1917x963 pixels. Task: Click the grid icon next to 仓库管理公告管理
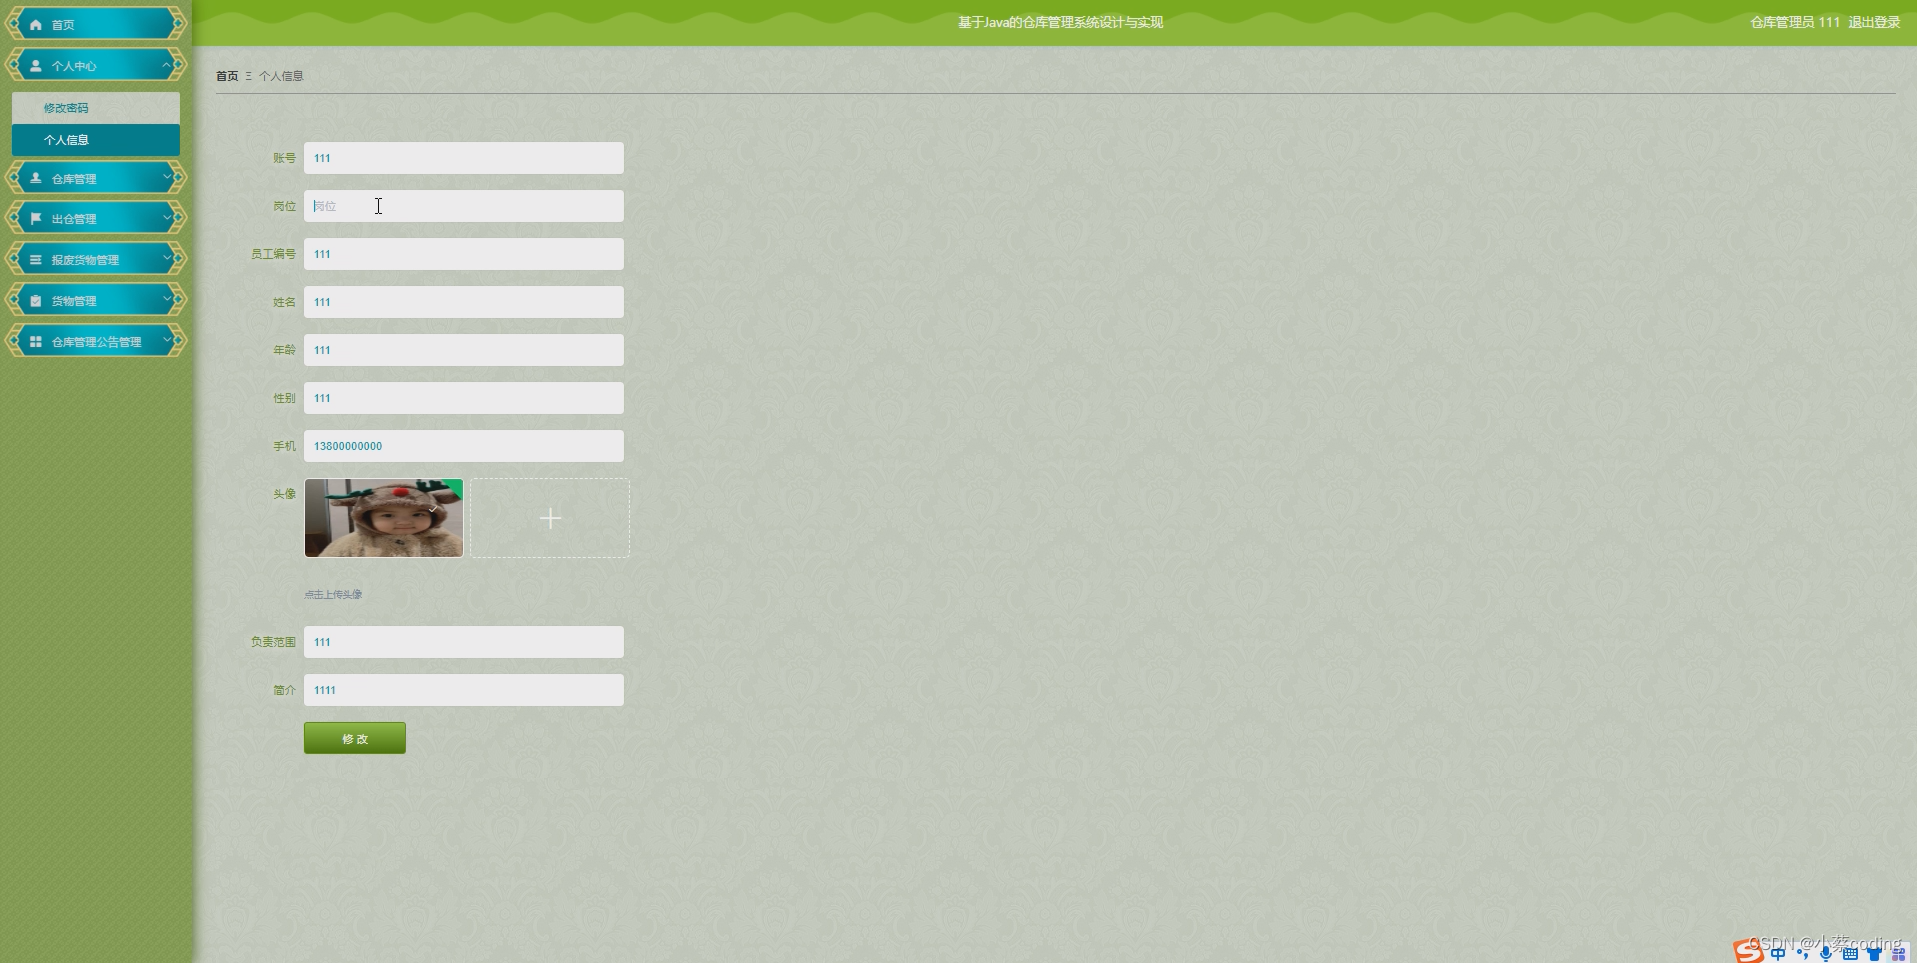(x=36, y=341)
